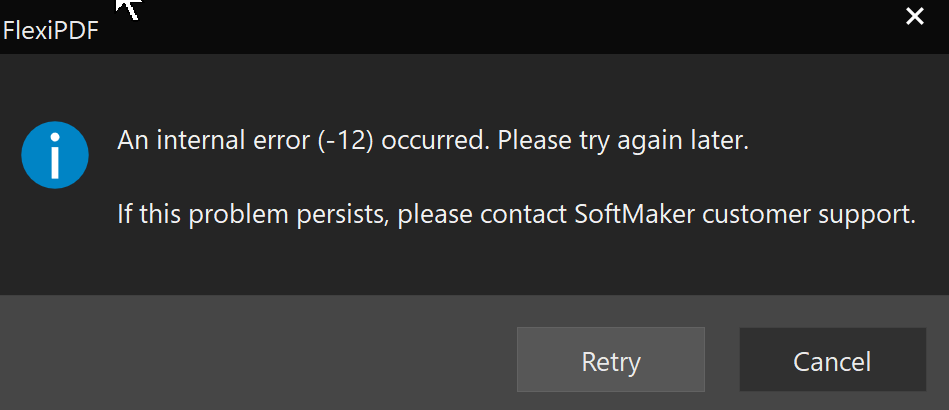Select the internal error message line
The height and width of the screenshot is (410, 949).
pos(433,141)
